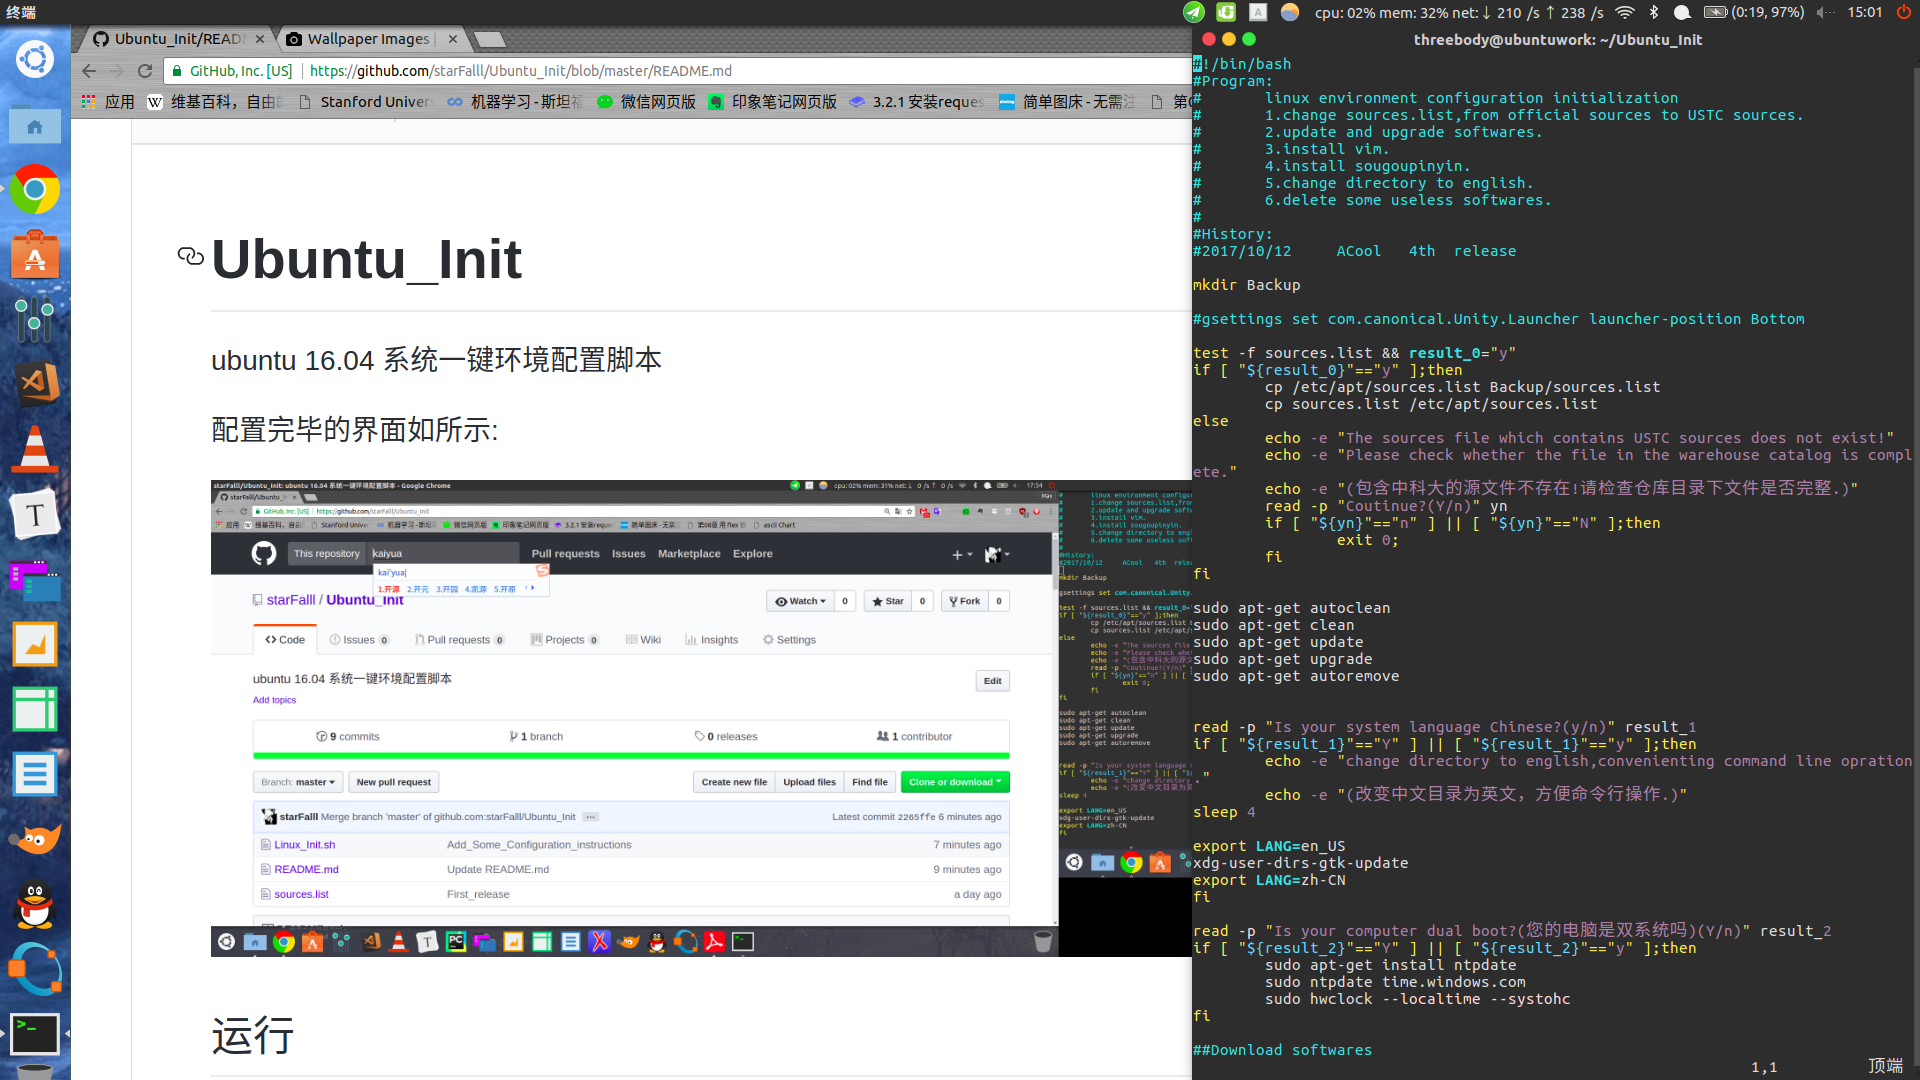This screenshot has width=1920, height=1080.
Task: Click the volume speaker indicator
Action: (1826, 12)
